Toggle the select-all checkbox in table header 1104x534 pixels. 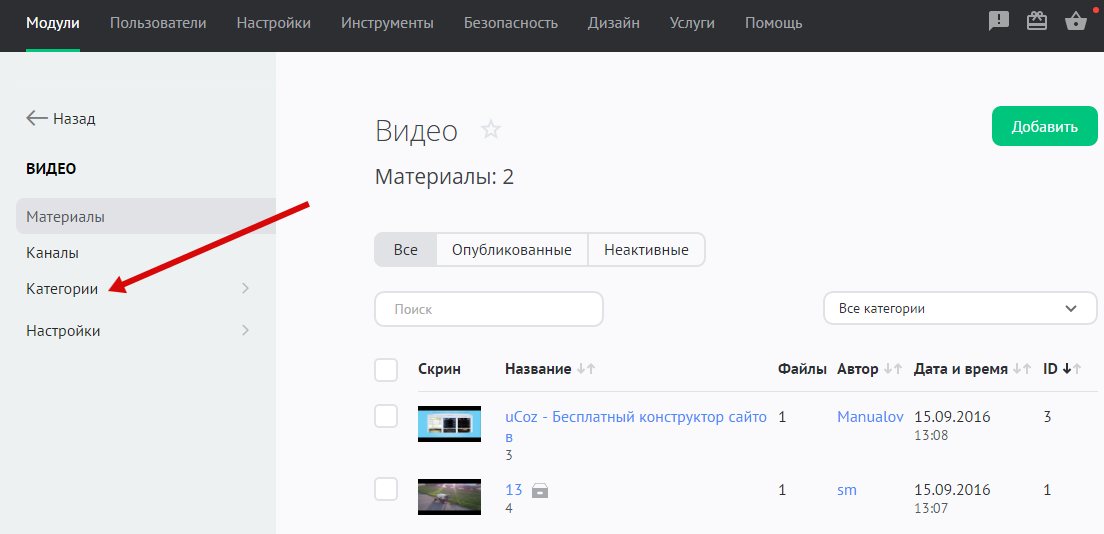click(386, 370)
